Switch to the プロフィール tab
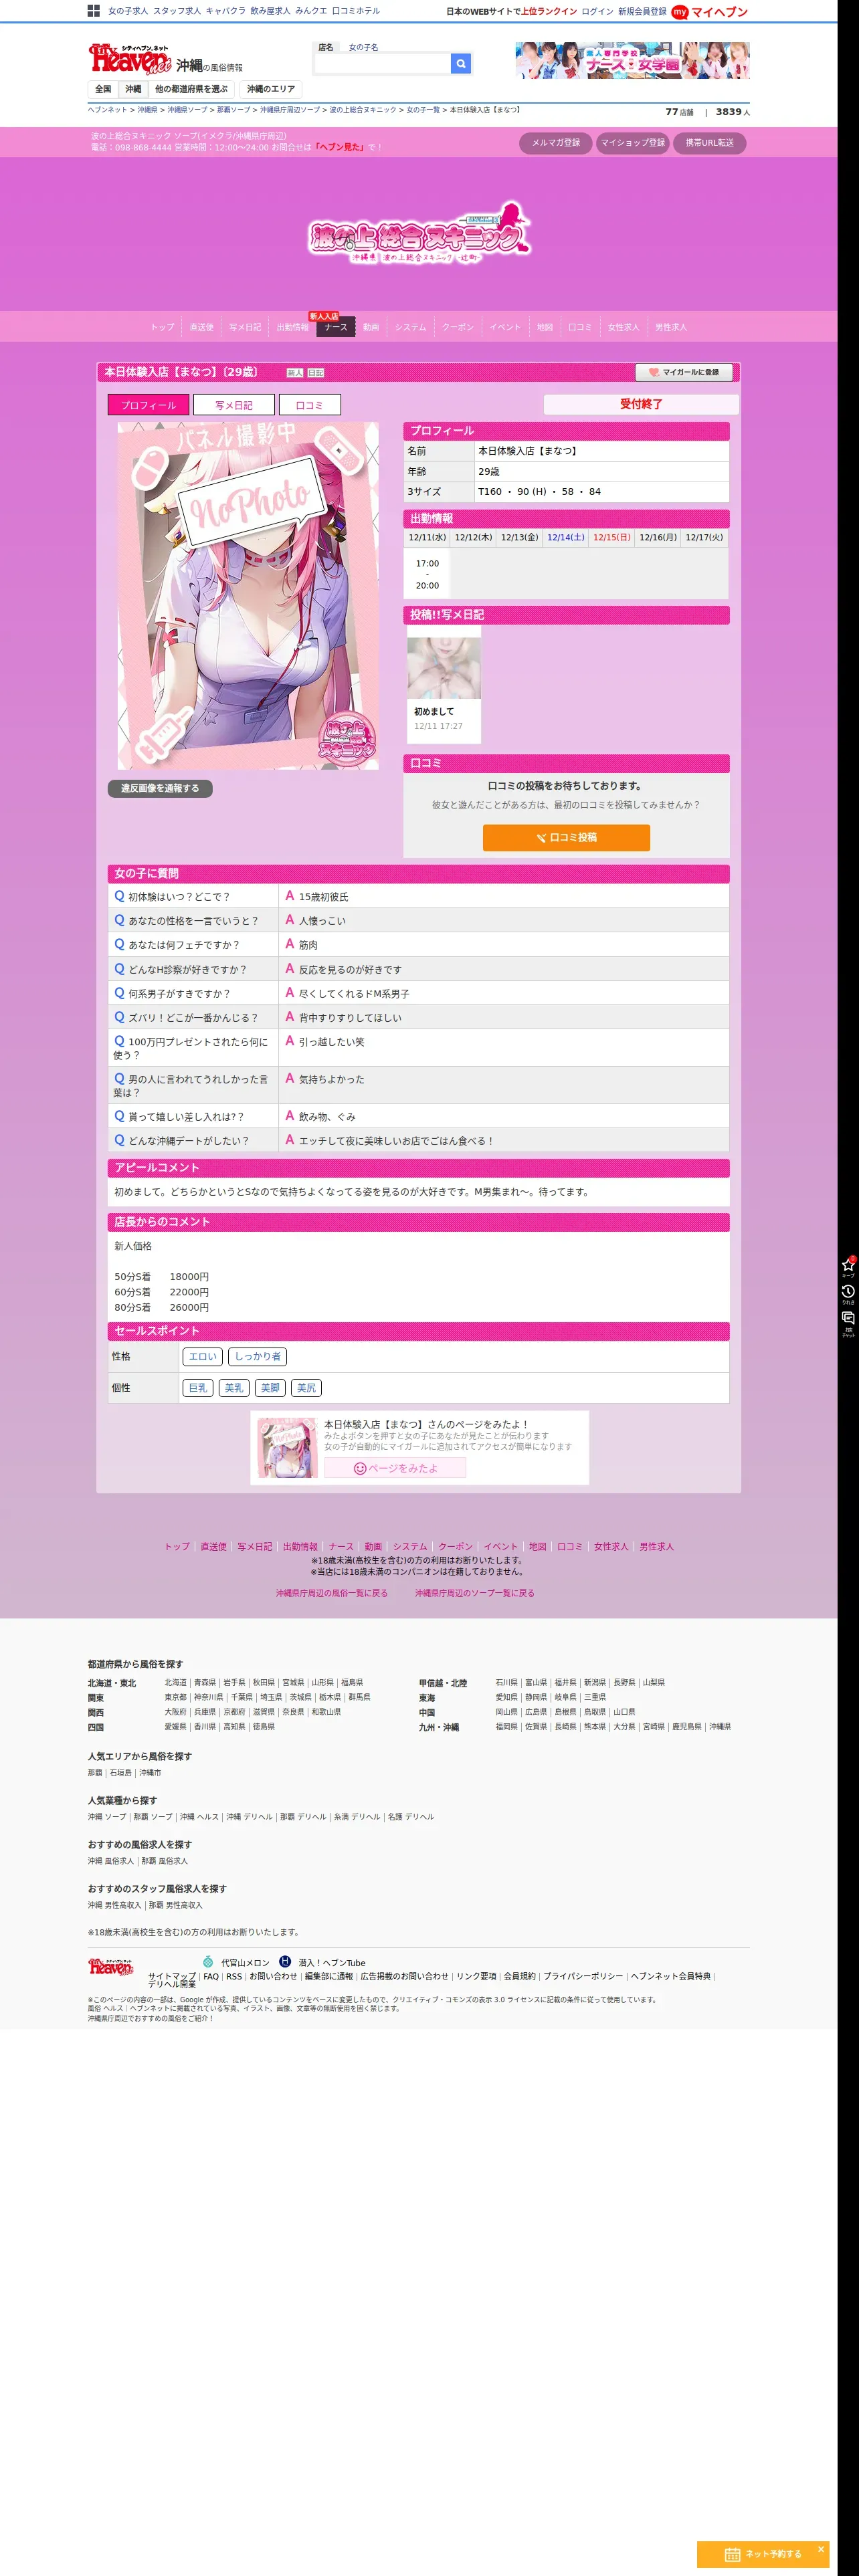859x2576 pixels. pos(148,405)
